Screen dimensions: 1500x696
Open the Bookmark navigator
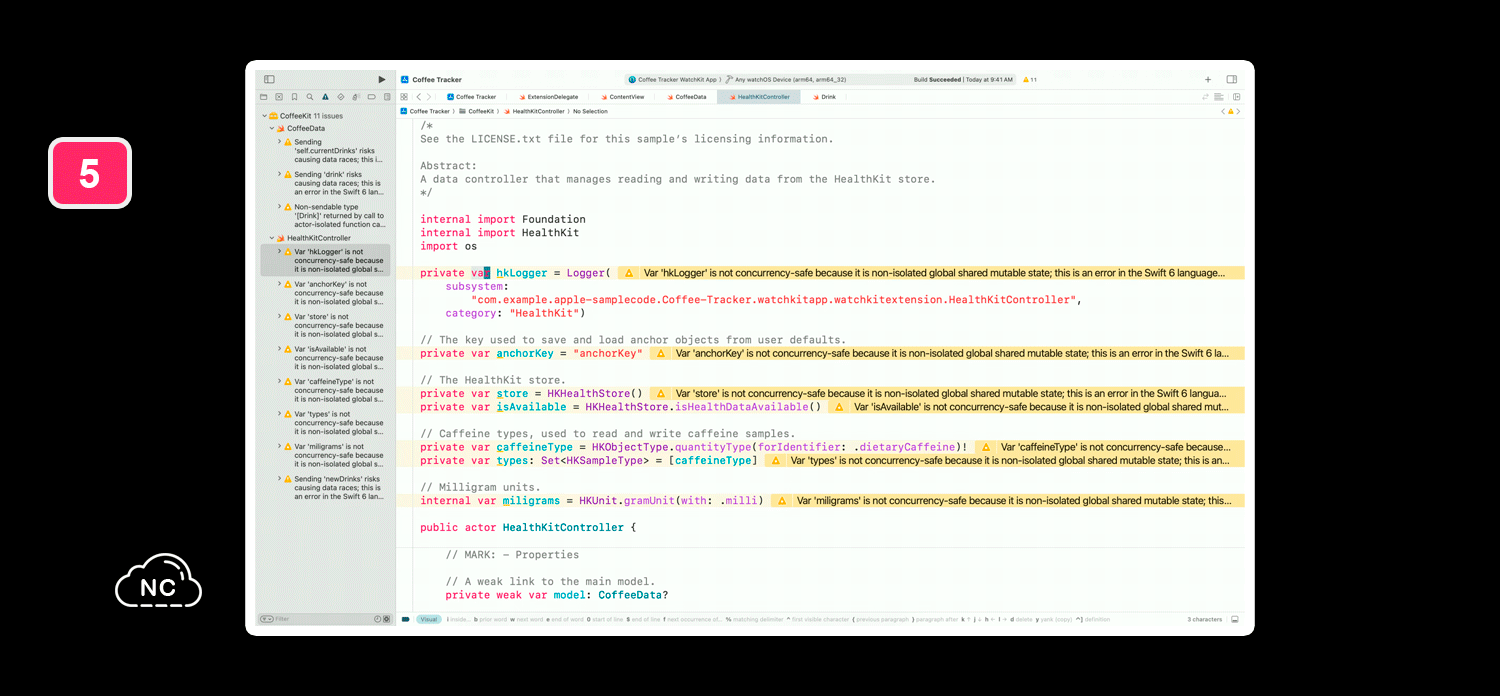[295, 97]
